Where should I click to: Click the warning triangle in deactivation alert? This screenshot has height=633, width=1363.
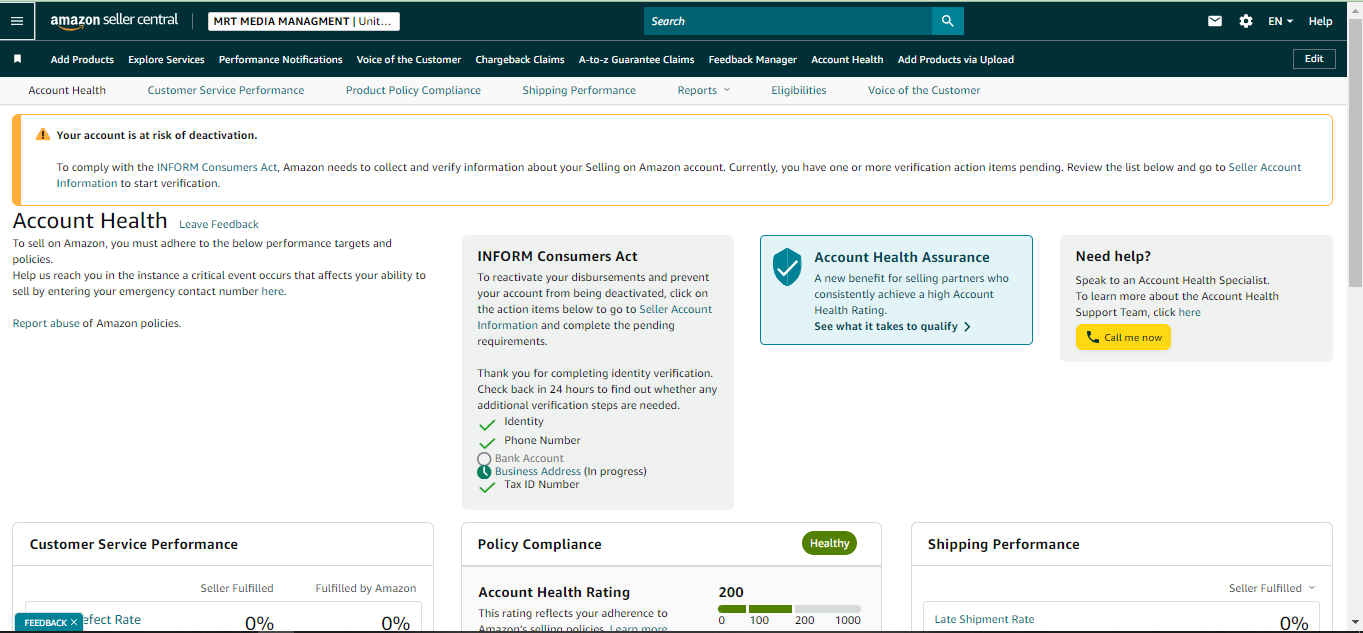pyautogui.click(x=43, y=134)
